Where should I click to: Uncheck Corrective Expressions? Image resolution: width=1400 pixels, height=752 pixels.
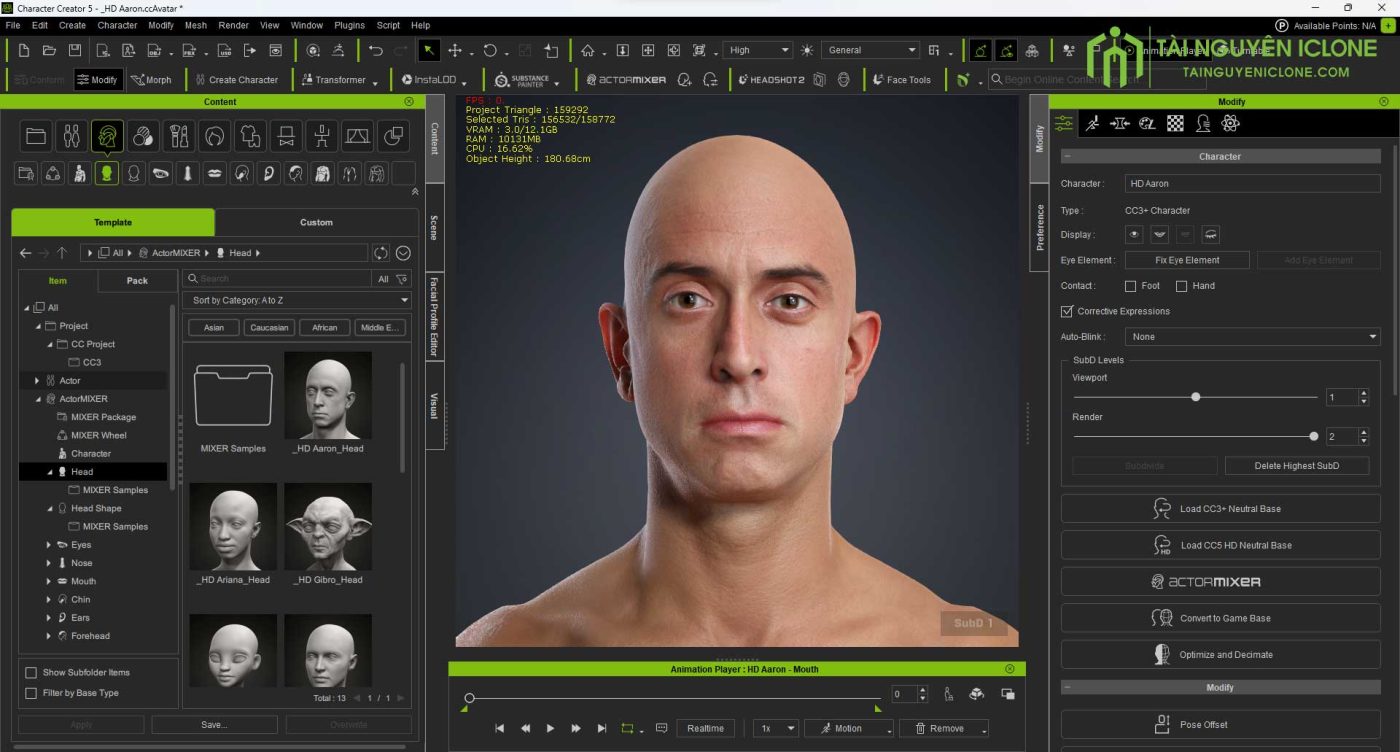[x=1067, y=311]
